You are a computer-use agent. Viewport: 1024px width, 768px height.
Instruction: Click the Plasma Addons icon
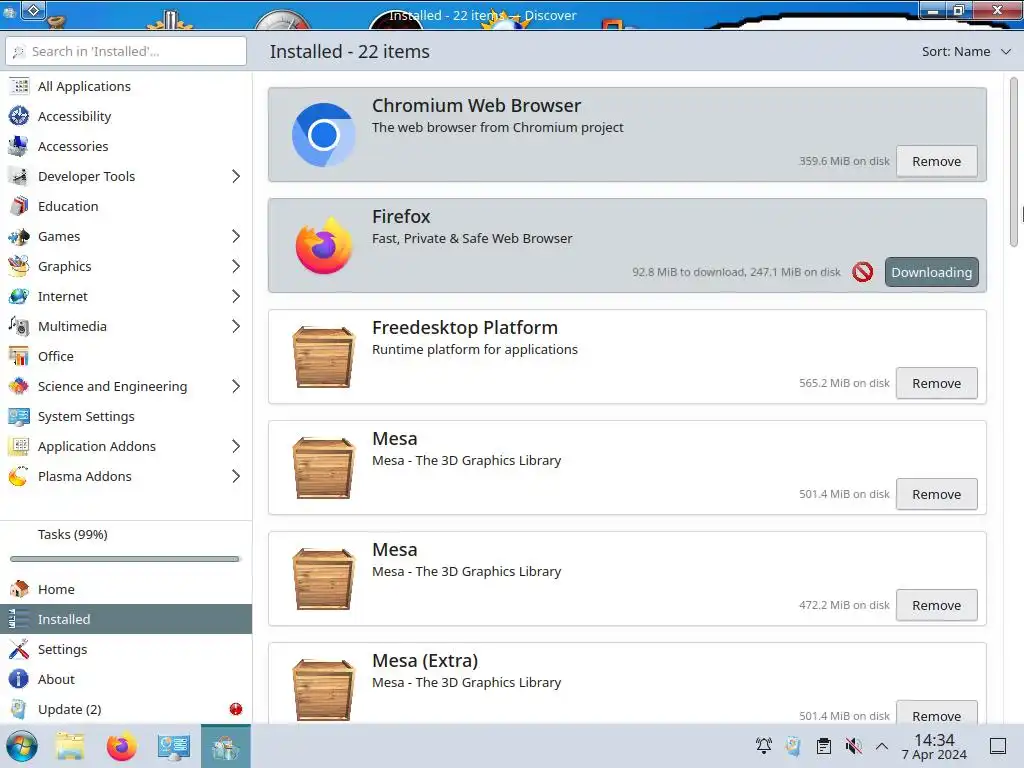pyautogui.click(x=19, y=477)
